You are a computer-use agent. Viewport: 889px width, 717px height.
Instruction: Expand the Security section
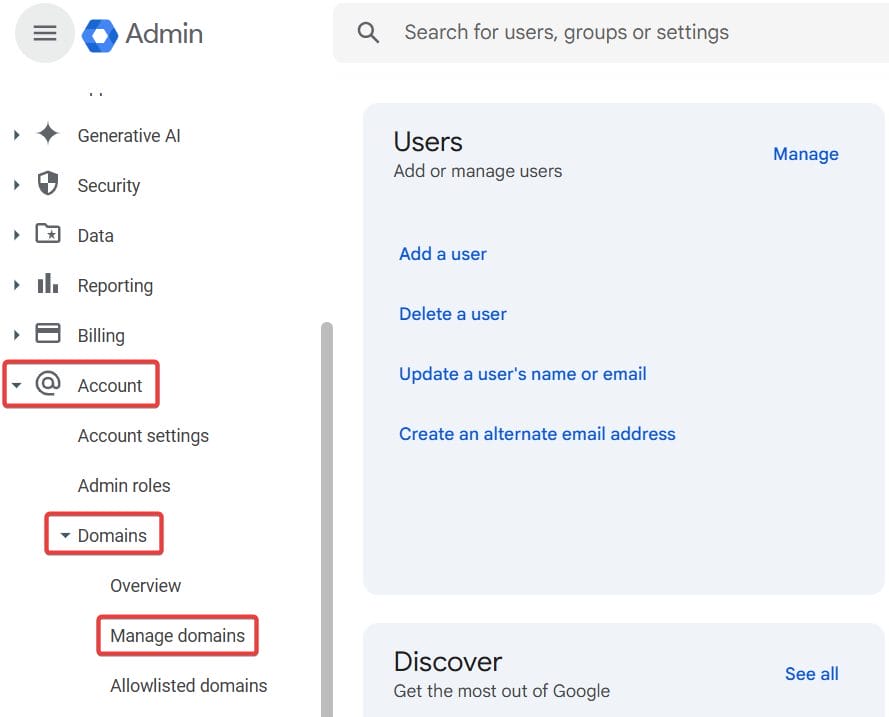point(15,185)
